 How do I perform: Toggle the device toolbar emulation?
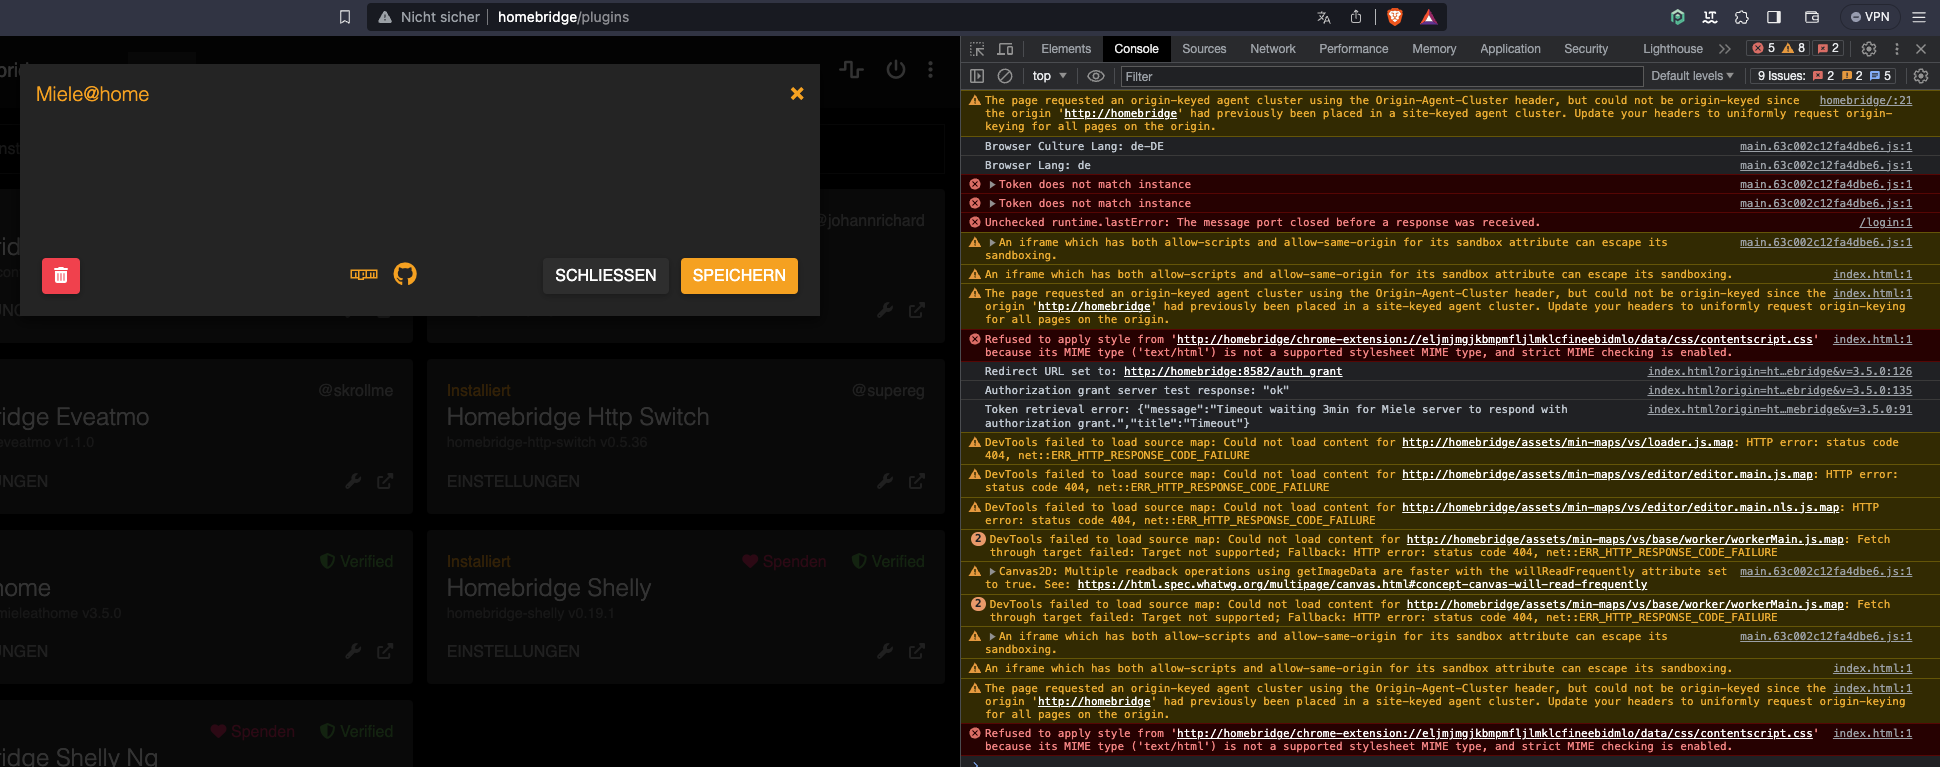click(1005, 49)
